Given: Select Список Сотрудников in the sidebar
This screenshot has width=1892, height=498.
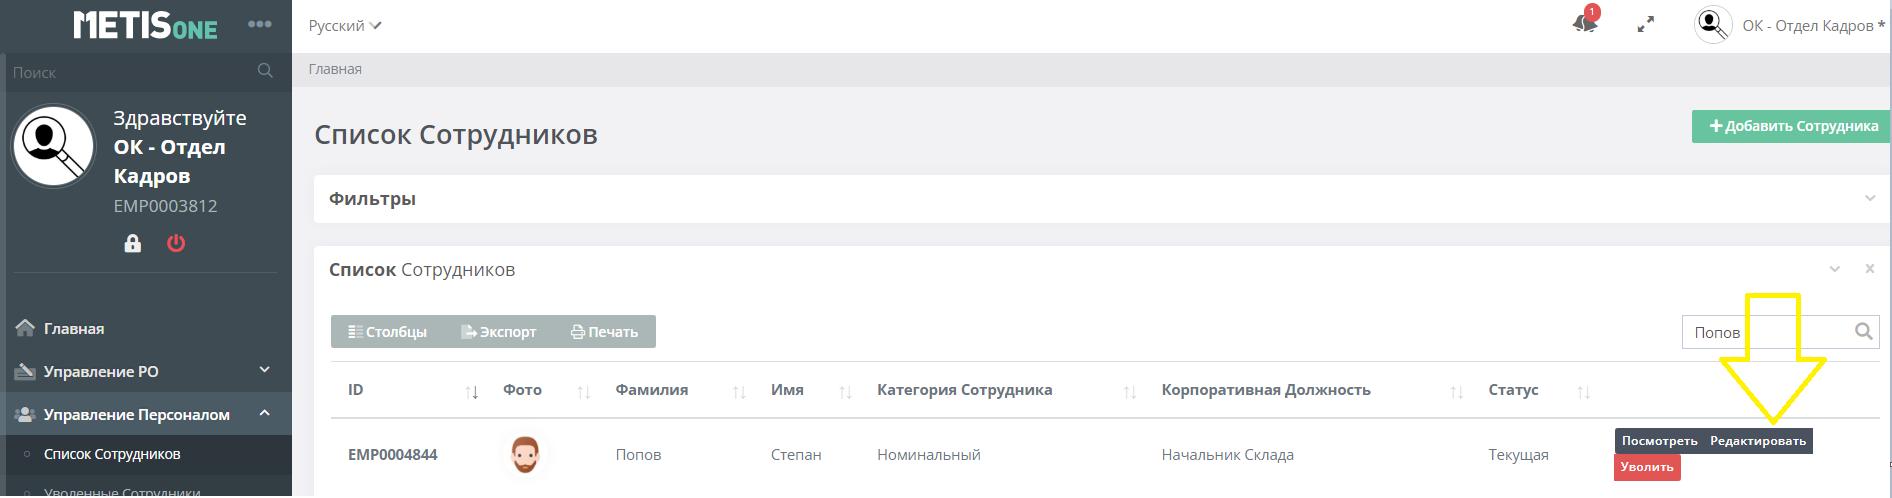Looking at the screenshot, I should (112, 454).
